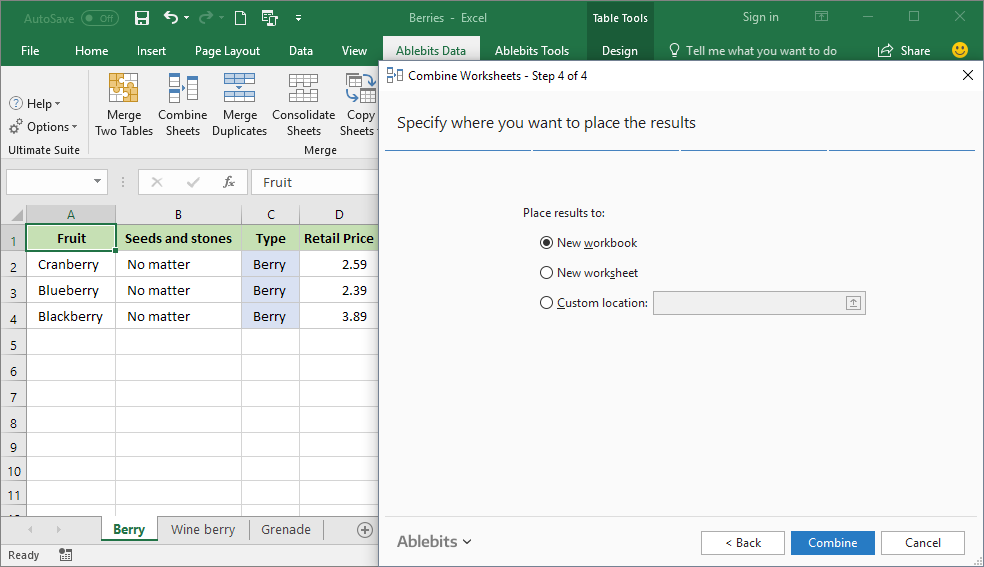Switch to the View tab
The image size is (984, 567).
tap(354, 51)
